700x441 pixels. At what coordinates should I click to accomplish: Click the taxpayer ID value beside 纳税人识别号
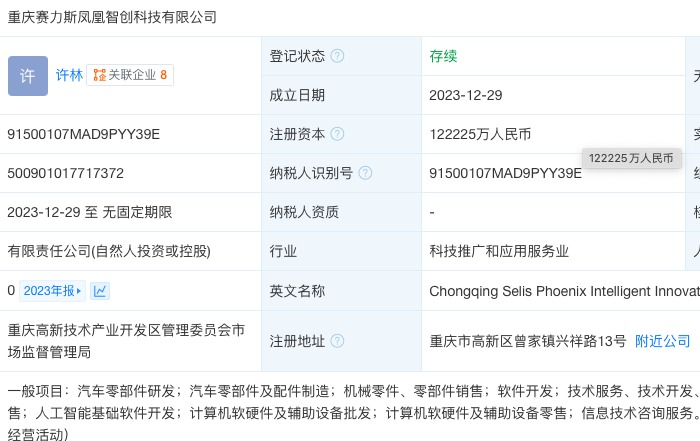(x=505, y=173)
